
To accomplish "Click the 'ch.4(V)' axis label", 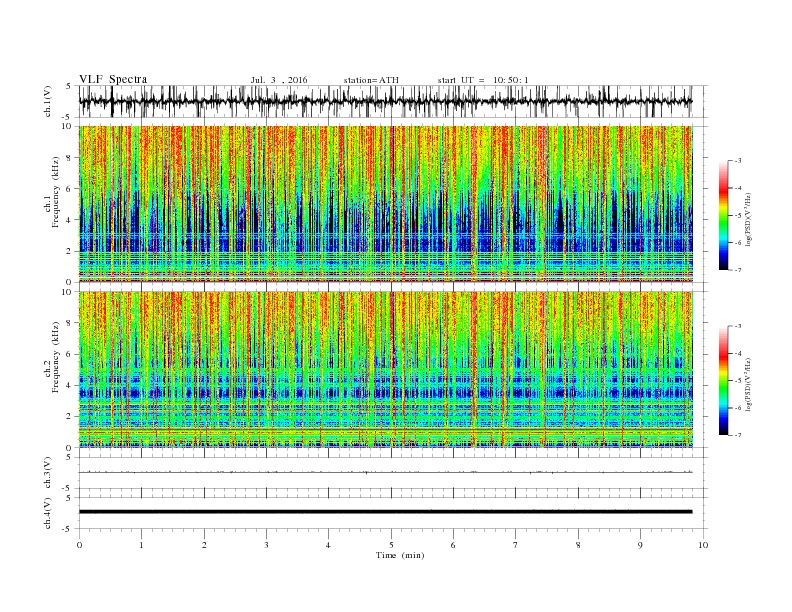I will point(48,513).
